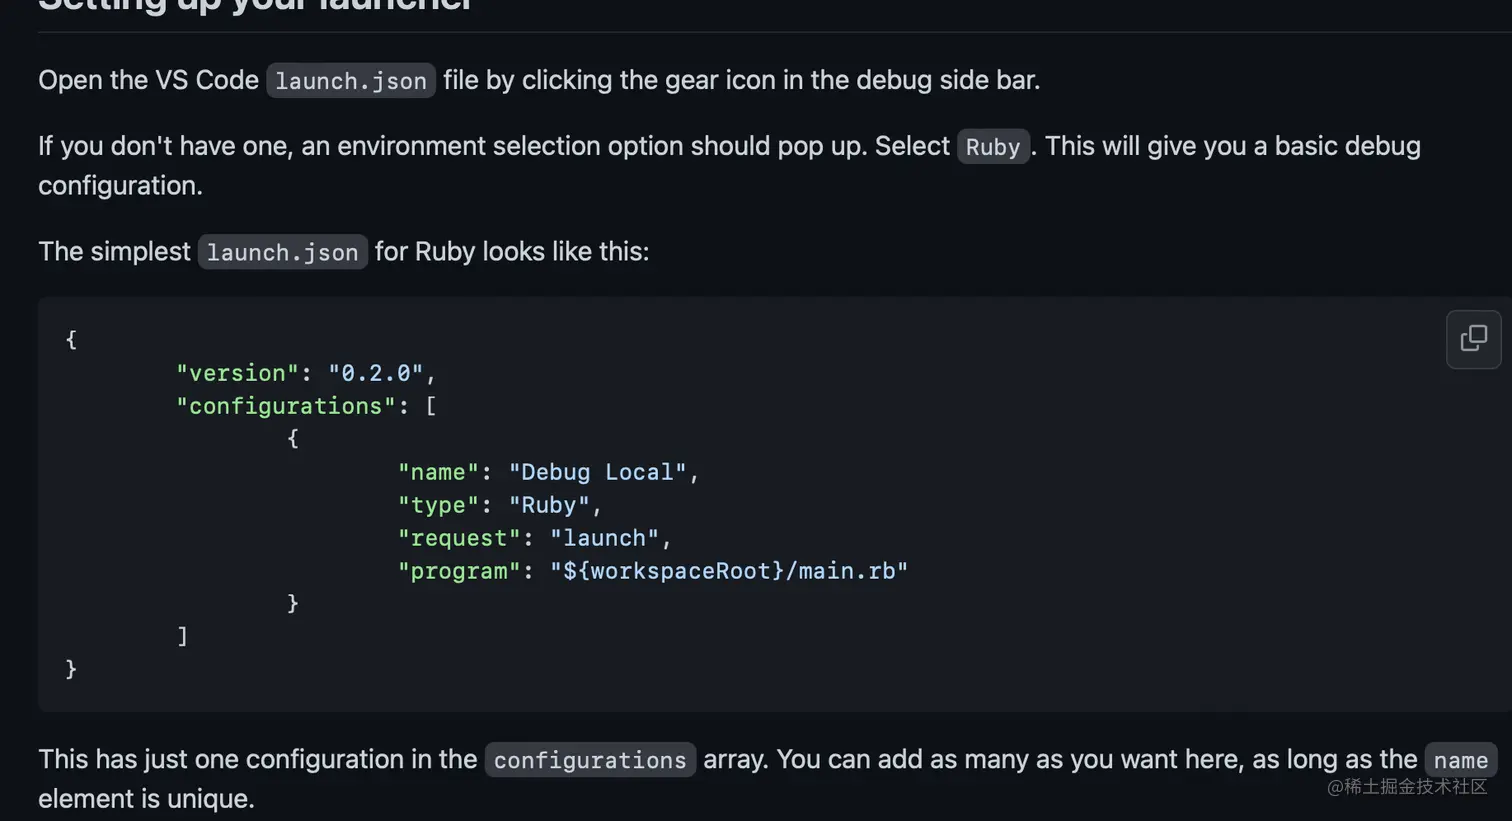Click the launch.json code tag after "VS Code"
Screen dimensions: 1512x821
tap(350, 81)
